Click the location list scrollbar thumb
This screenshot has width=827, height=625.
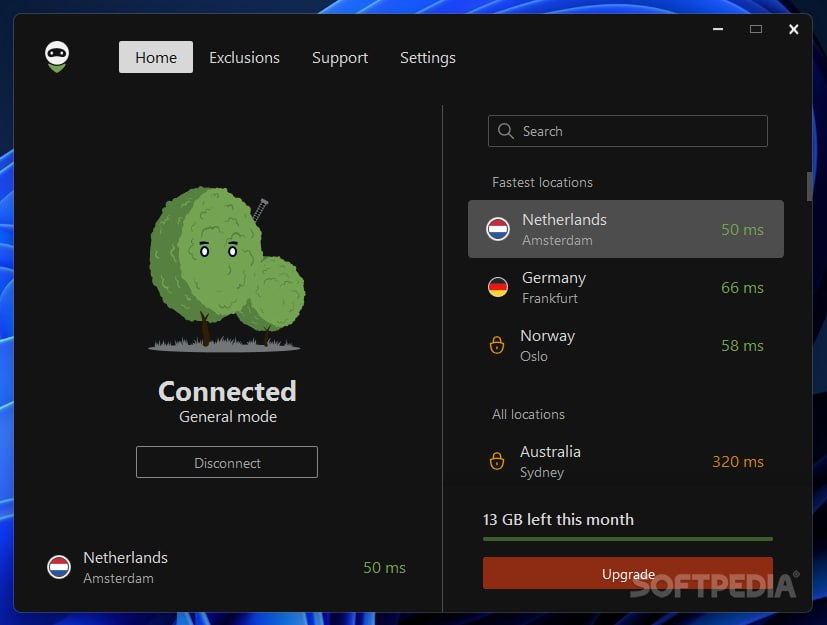809,186
